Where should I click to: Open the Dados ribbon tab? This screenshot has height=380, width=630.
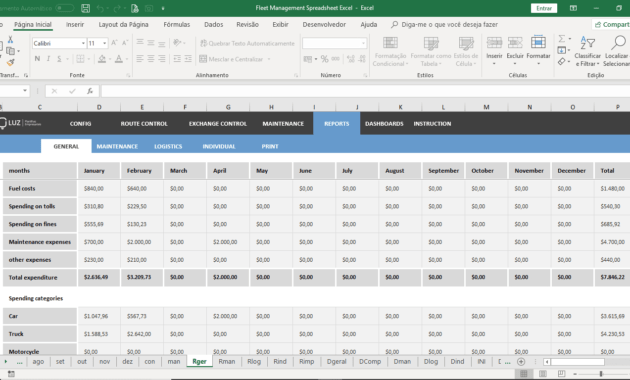point(213,25)
